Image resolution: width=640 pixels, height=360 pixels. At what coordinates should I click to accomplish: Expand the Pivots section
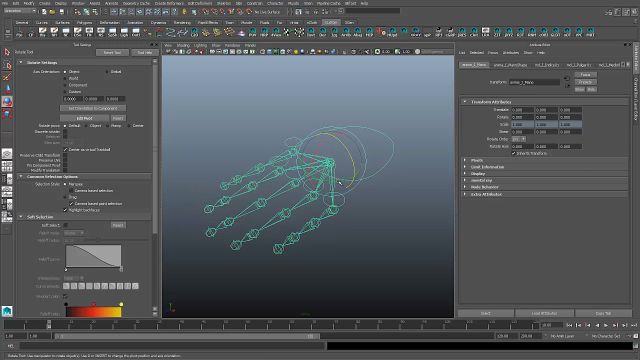(464, 160)
